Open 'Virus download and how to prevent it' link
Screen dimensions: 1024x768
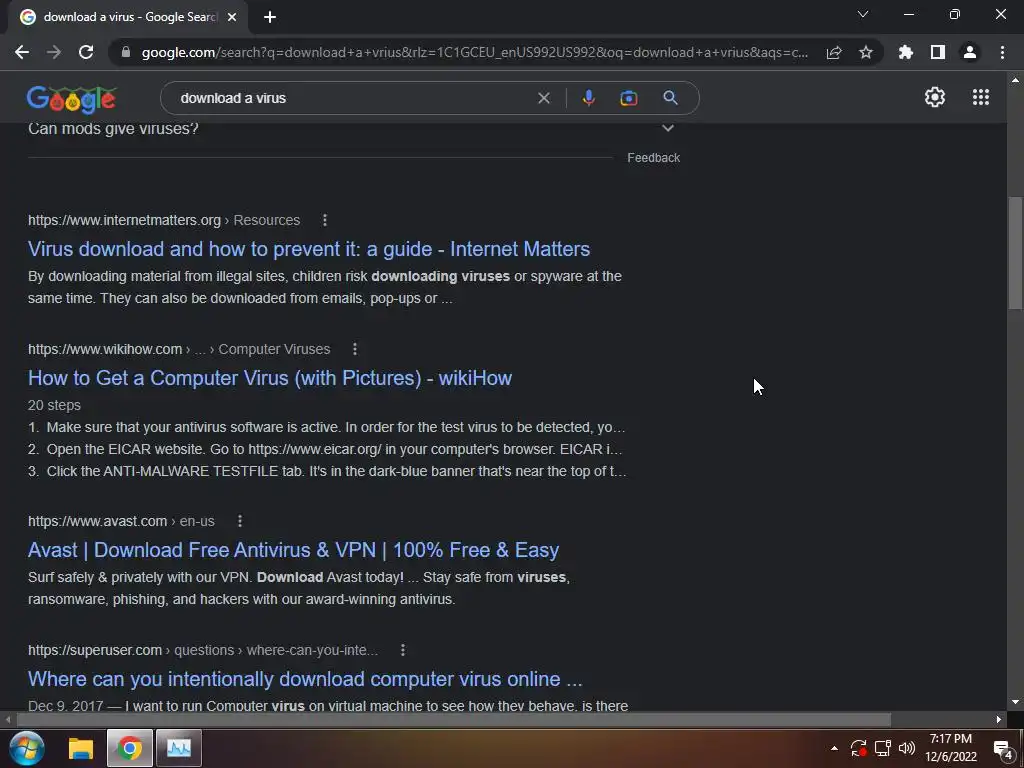[x=309, y=249]
